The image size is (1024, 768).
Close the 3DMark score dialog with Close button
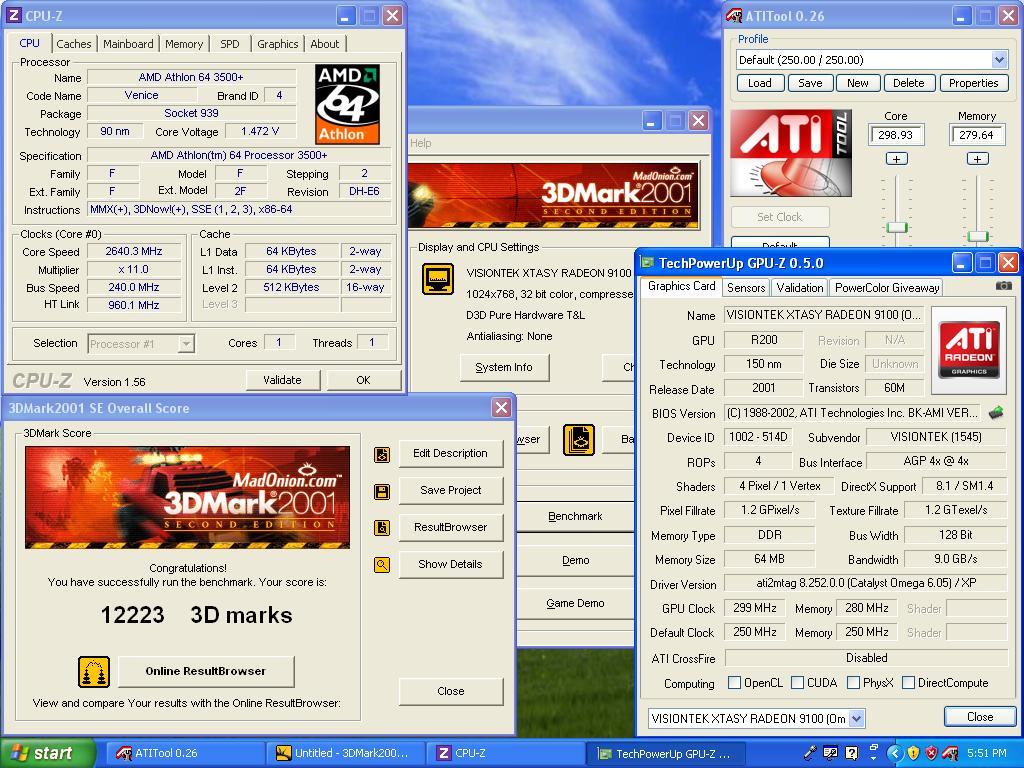(451, 691)
